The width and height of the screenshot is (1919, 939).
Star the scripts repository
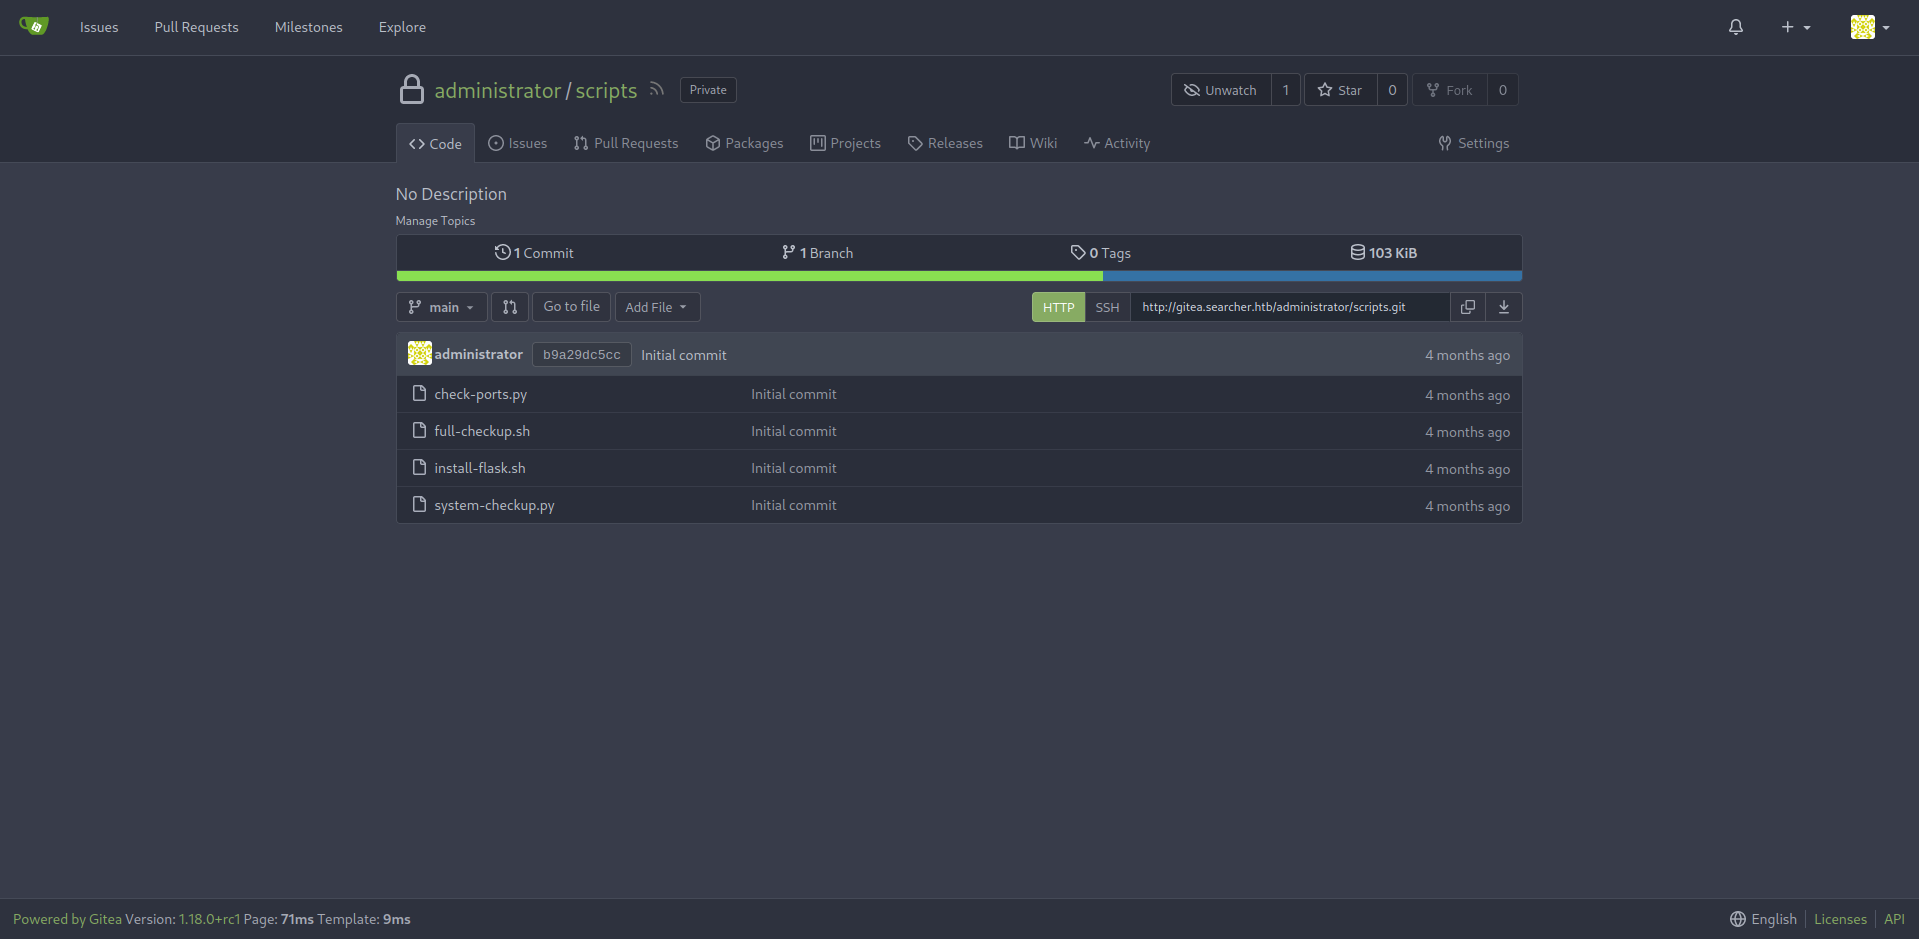[x=1340, y=90]
